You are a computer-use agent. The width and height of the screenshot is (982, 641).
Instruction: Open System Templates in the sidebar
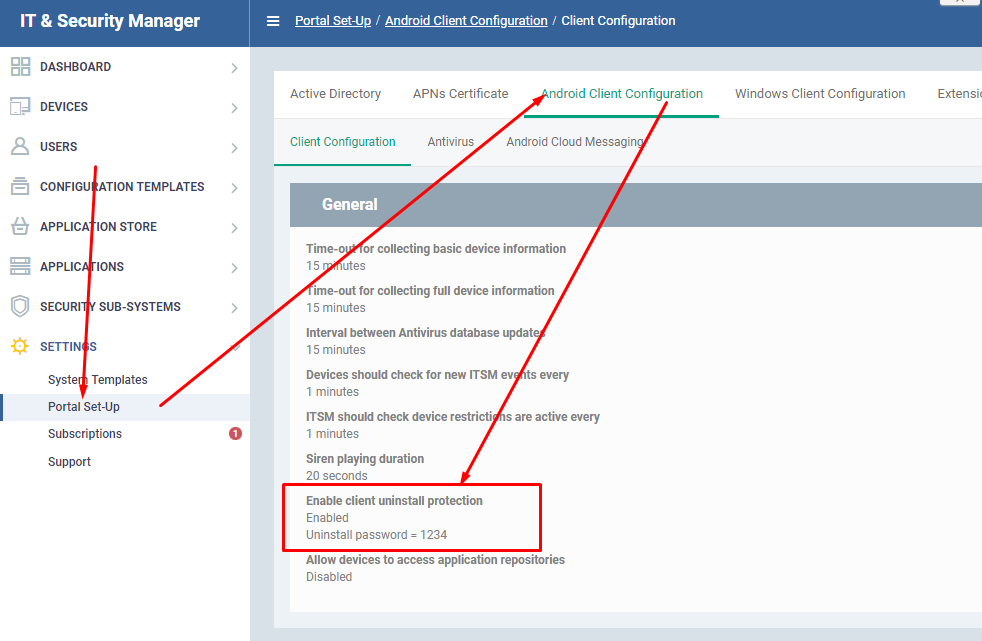click(x=98, y=380)
